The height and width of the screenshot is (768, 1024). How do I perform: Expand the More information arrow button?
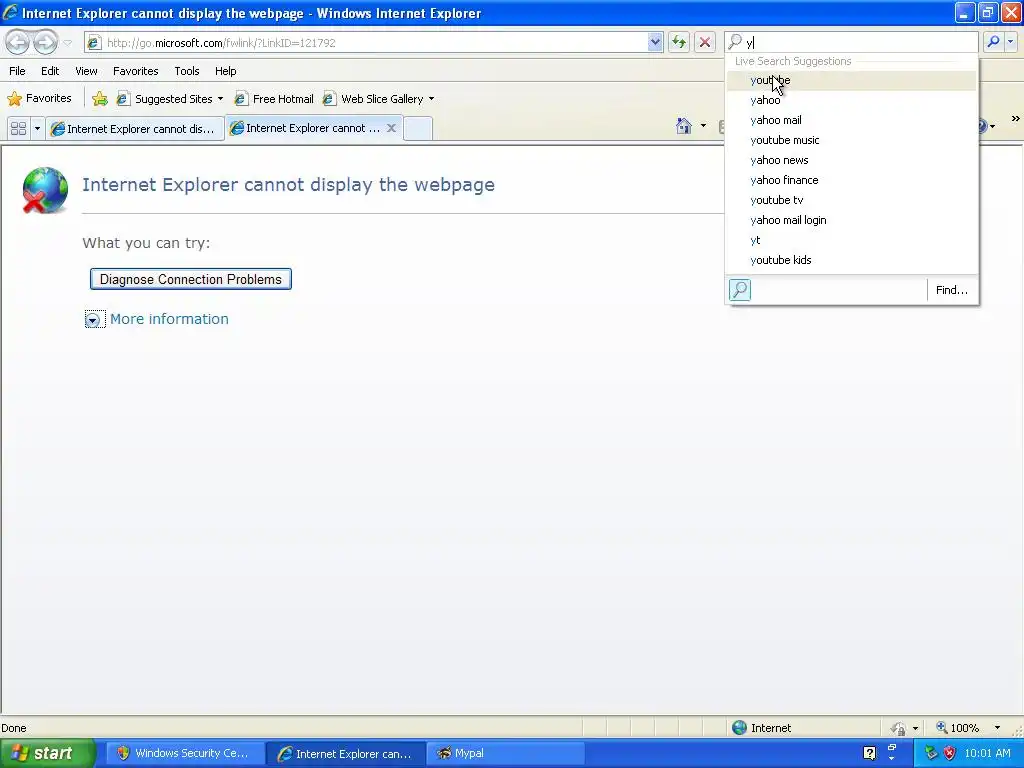click(x=93, y=319)
